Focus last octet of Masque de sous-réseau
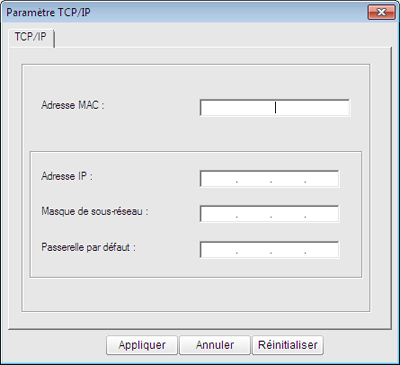400x365 pixels. click(322, 214)
